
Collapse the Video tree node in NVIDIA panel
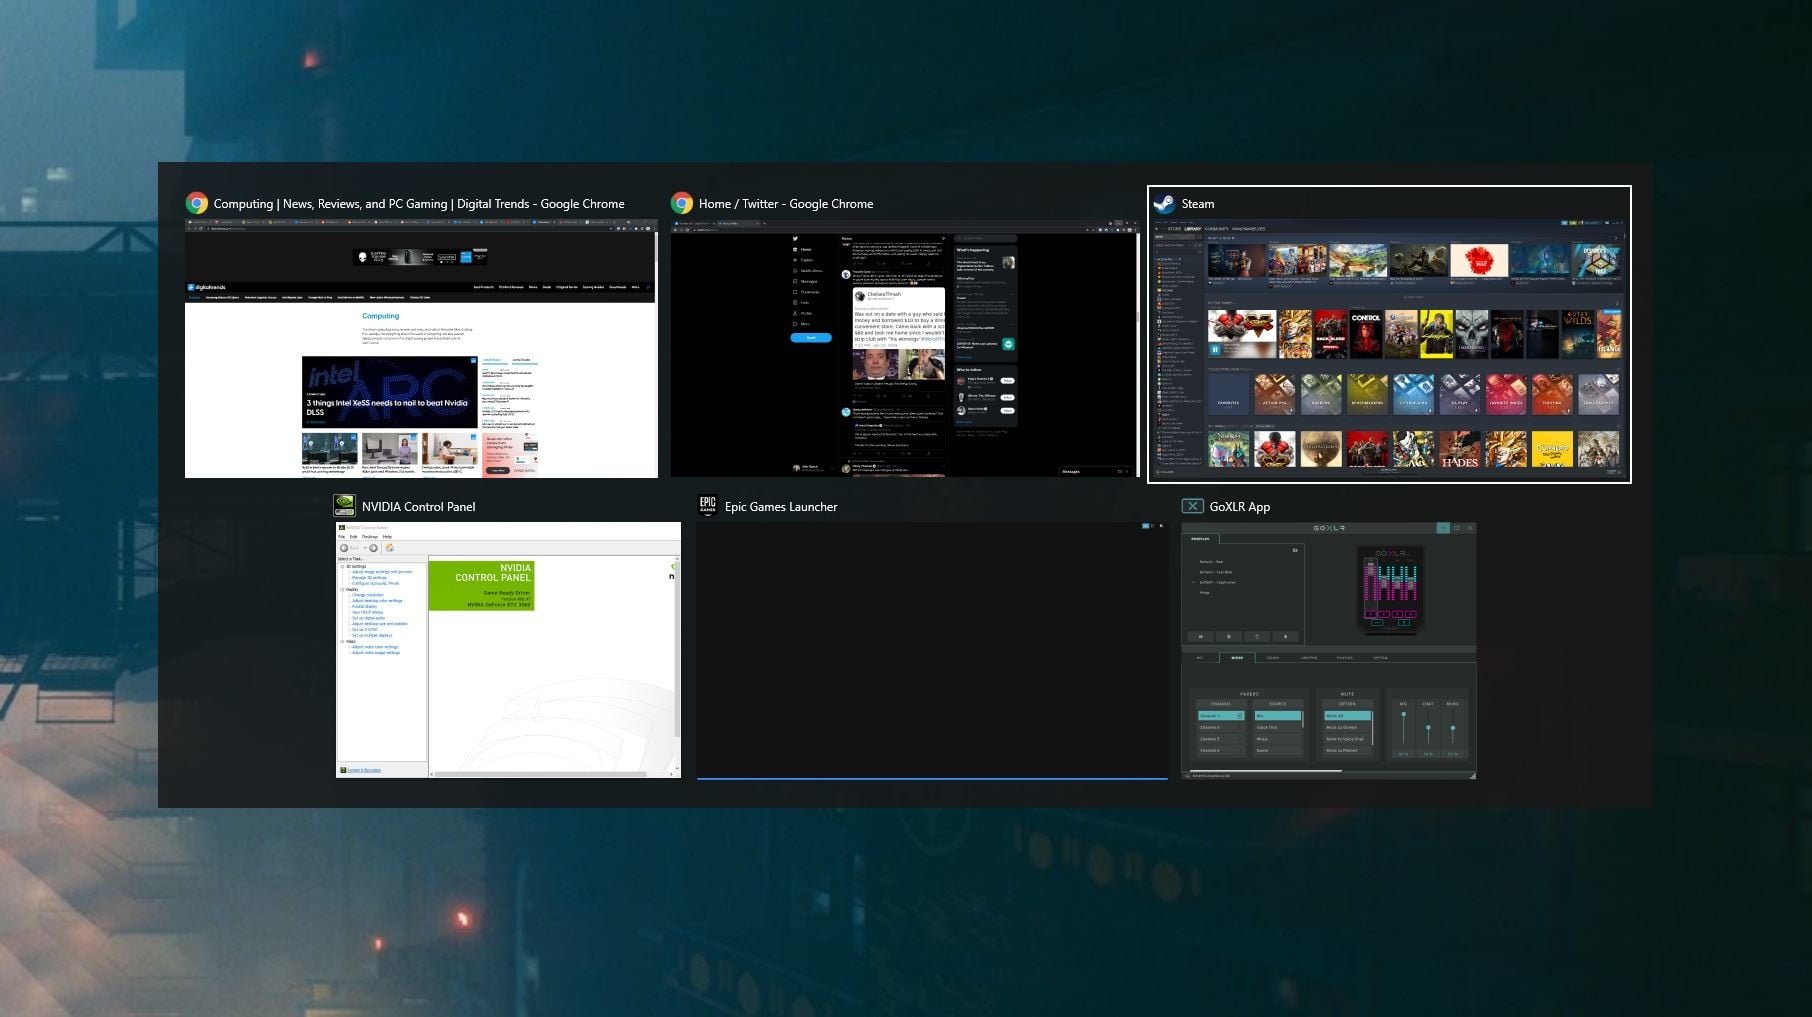(x=342, y=641)
